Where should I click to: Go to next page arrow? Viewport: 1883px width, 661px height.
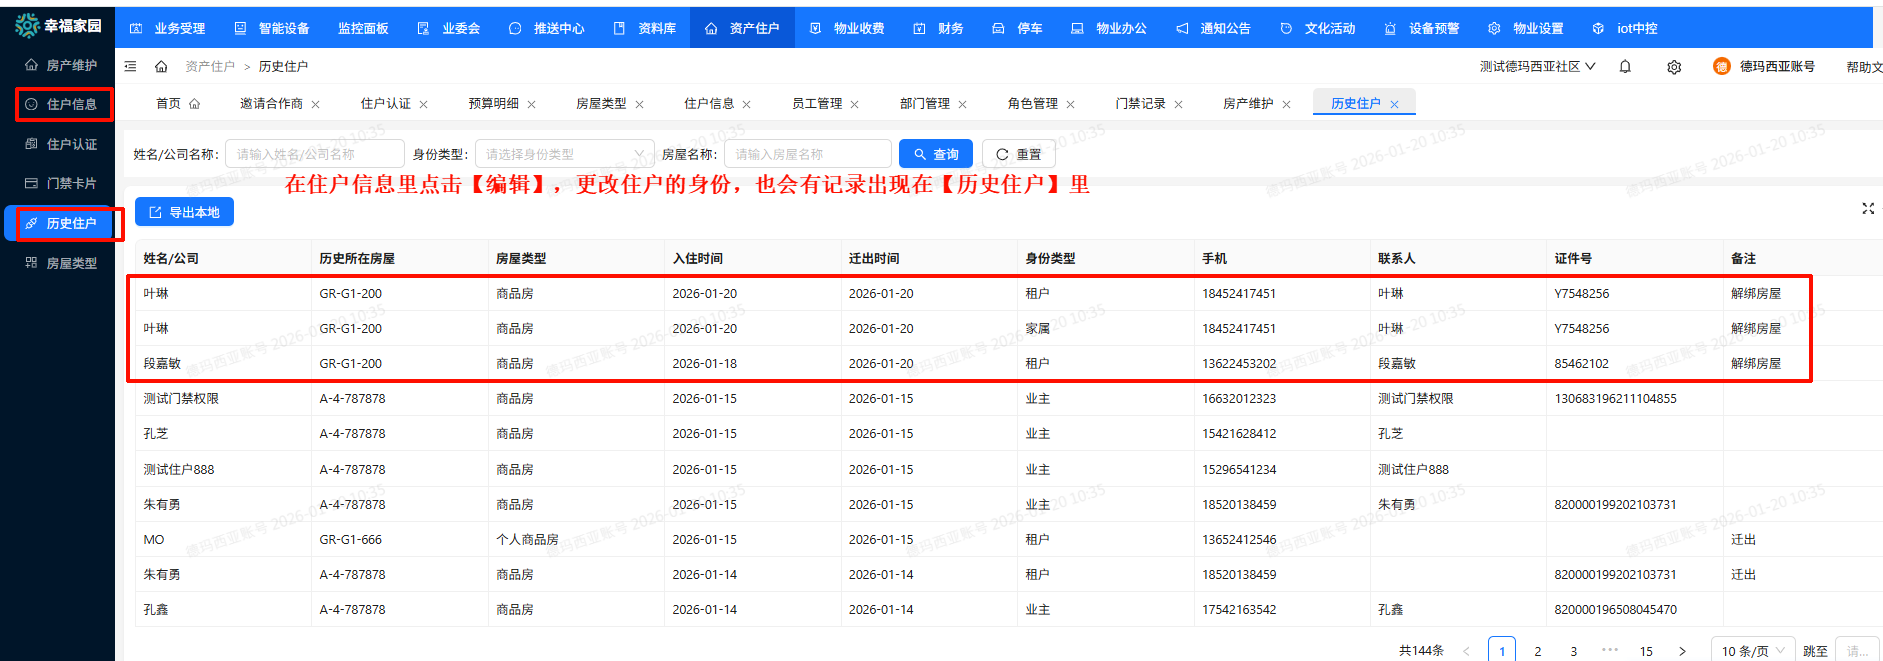[x=1682, y=651]
